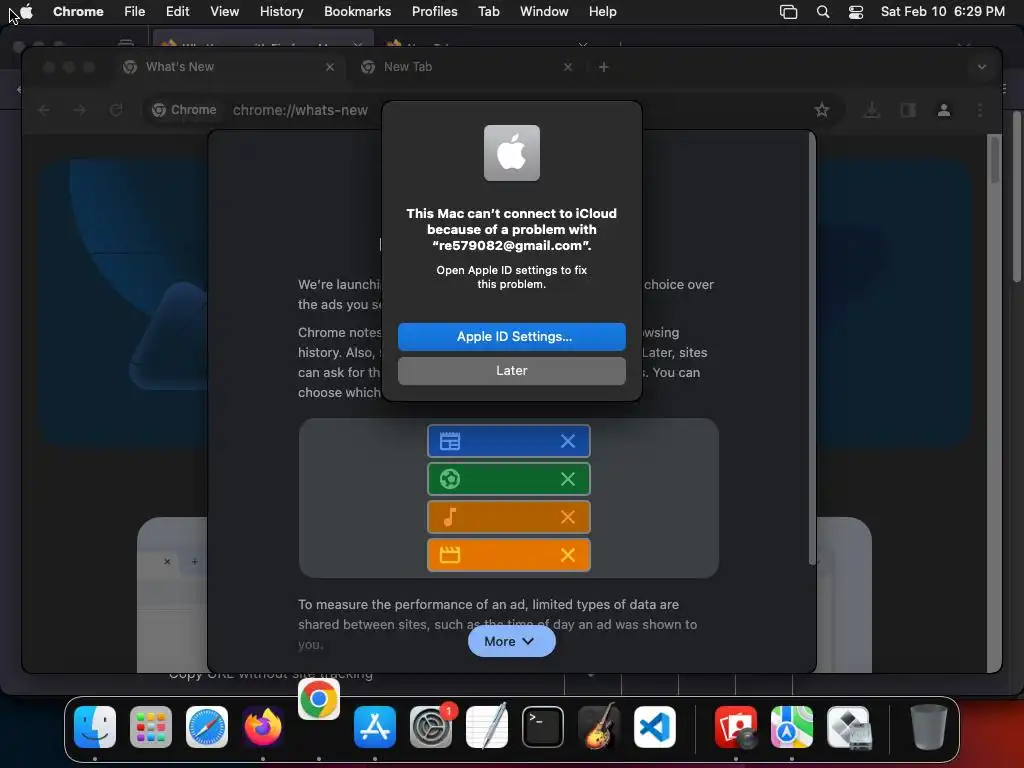
Task: Open the History menu
Action: point(281,11)
